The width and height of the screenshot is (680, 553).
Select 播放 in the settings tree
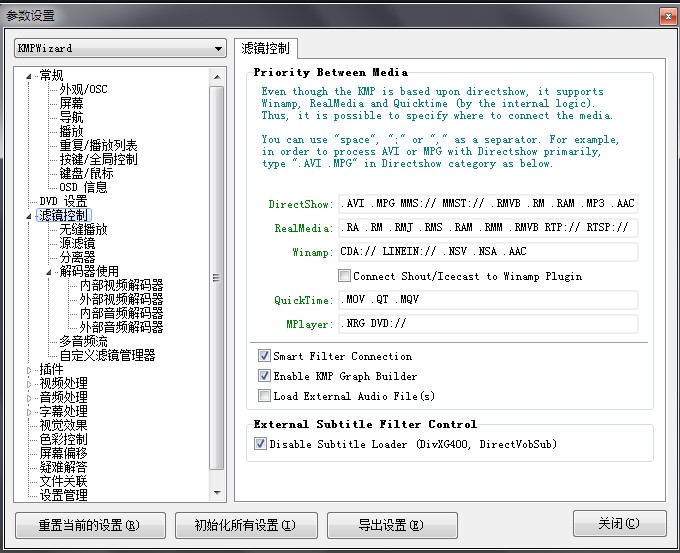(x=71, y=131)
